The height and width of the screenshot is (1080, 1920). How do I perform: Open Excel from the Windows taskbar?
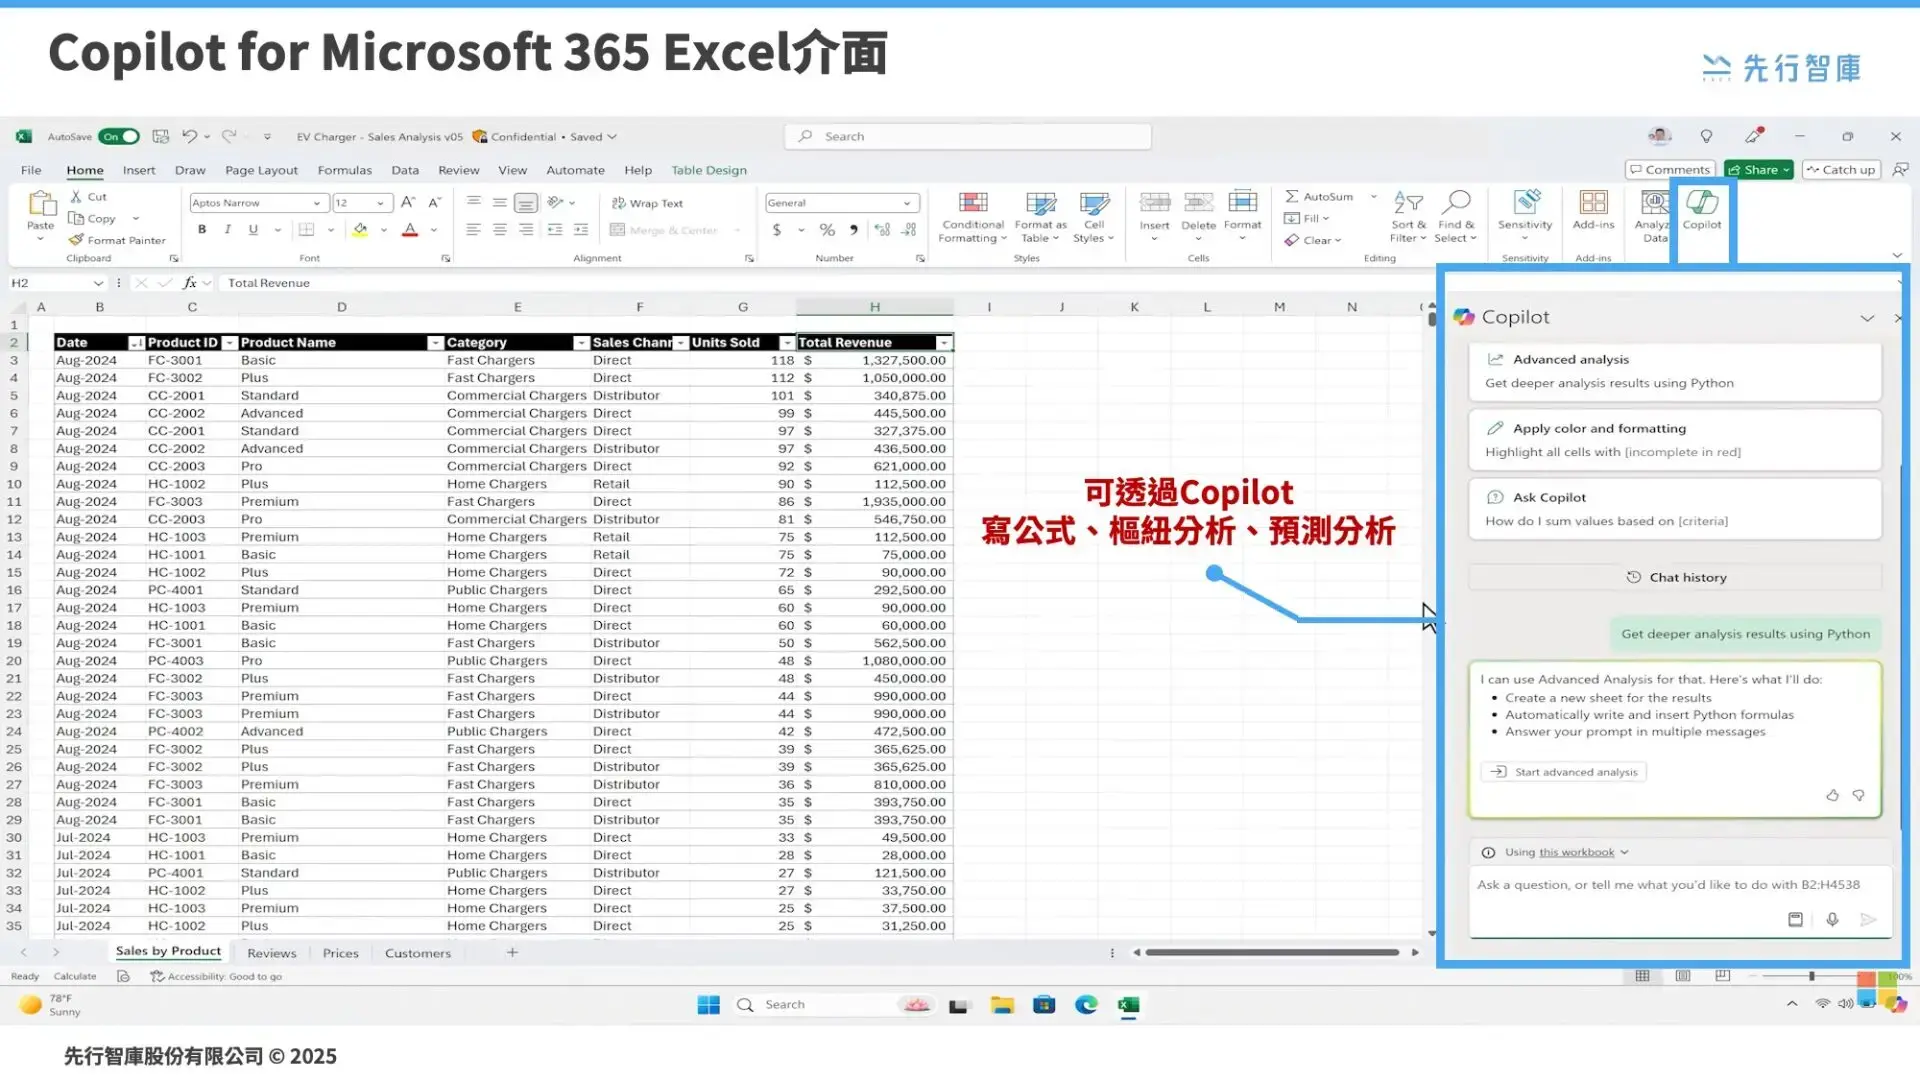pyautogui.click(x=1129, y=1005)
